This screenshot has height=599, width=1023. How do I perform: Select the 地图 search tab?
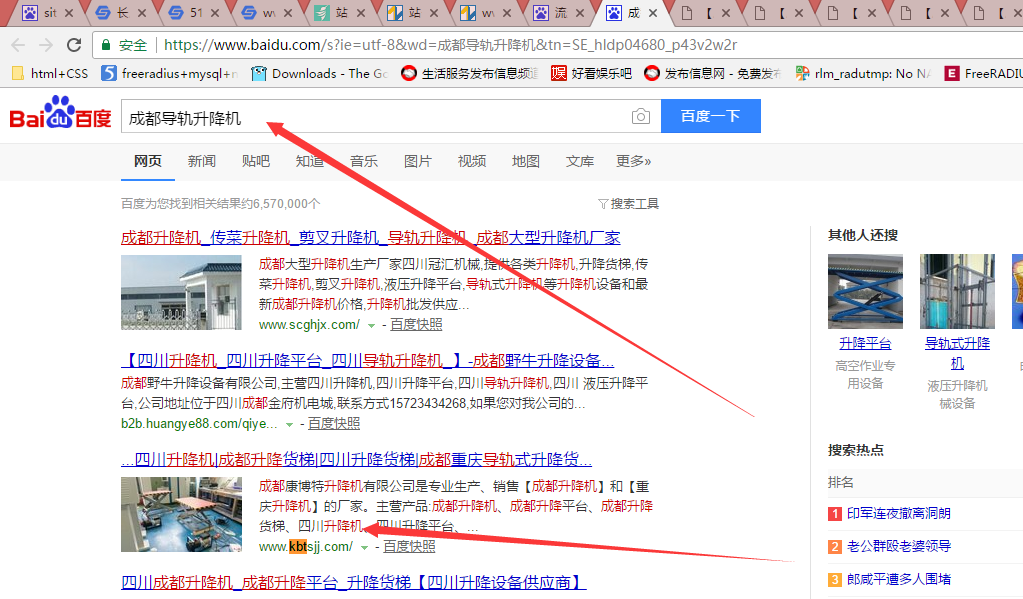526,161
